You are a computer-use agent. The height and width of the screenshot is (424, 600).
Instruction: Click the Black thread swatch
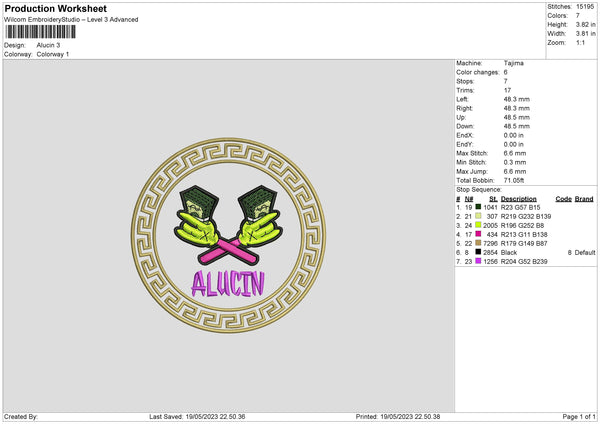coord(478,252)
